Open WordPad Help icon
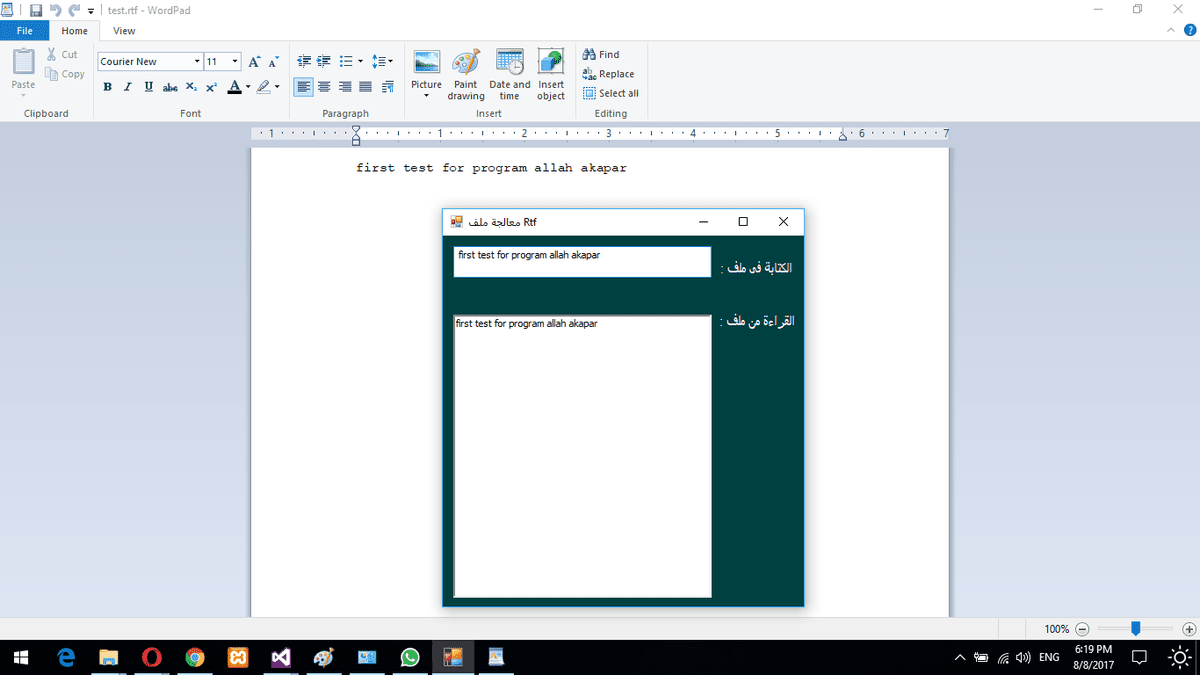 coord(1188,31)
